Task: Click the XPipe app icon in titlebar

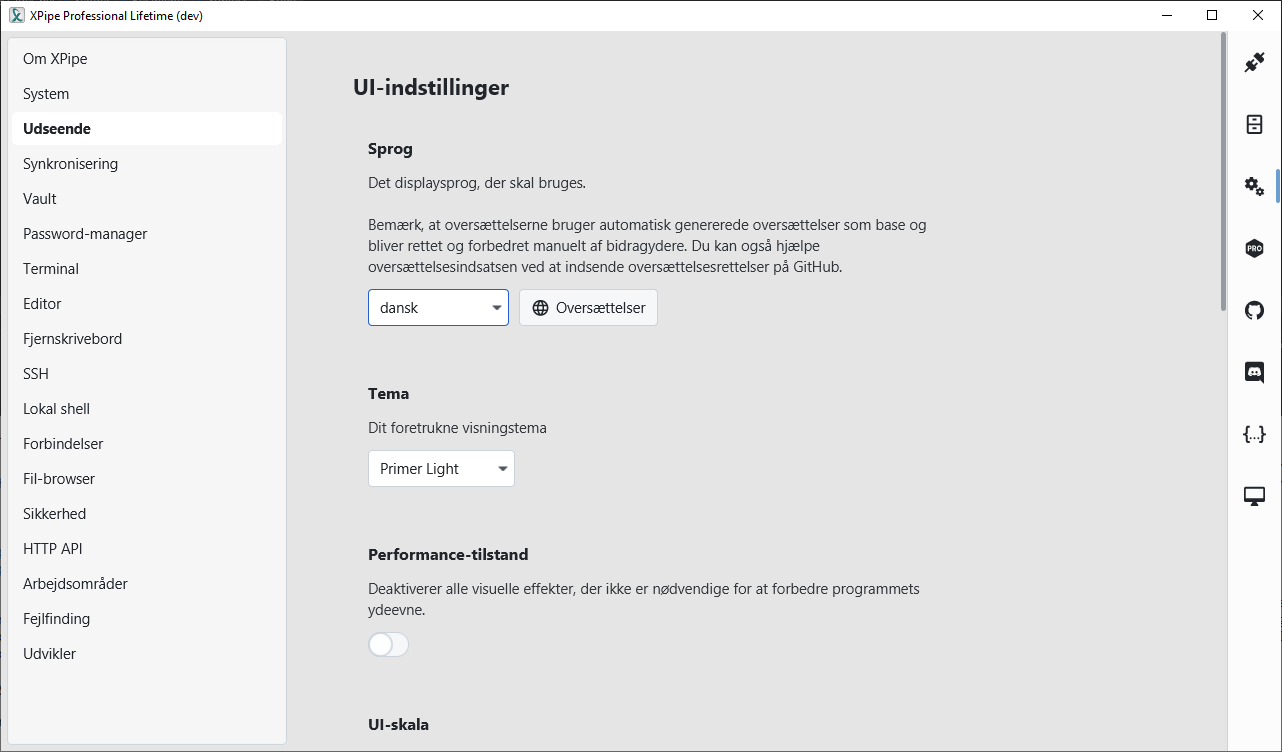Action: coord(17,15)
